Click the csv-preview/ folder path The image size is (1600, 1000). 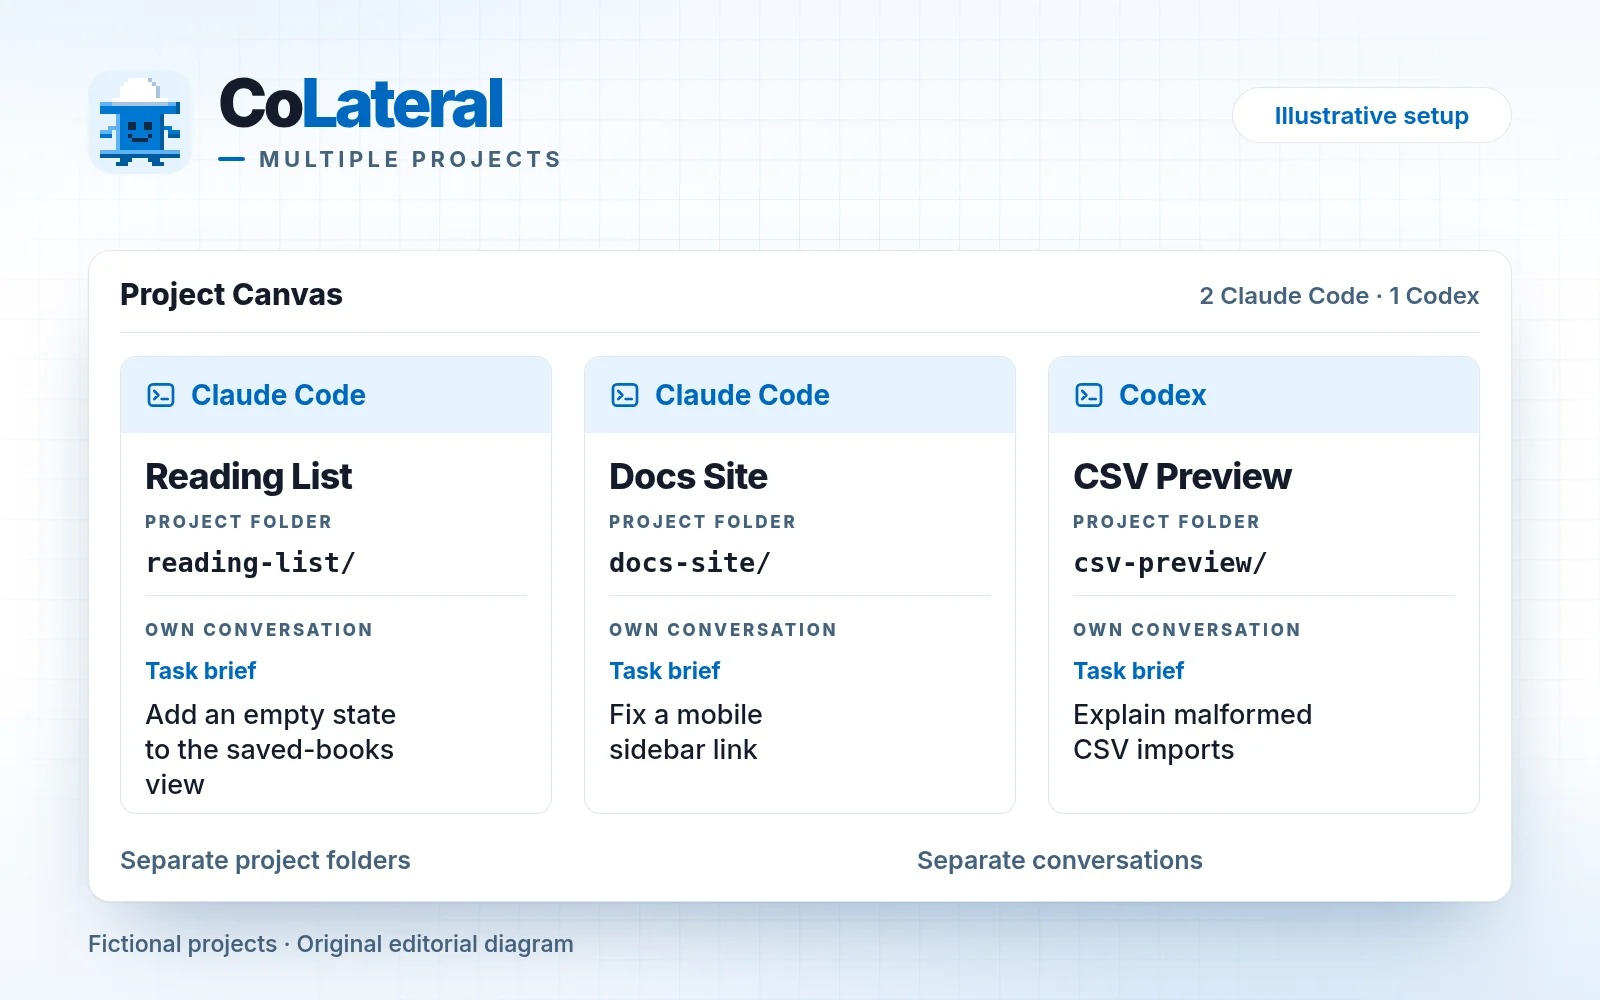tap(1170, 563)
